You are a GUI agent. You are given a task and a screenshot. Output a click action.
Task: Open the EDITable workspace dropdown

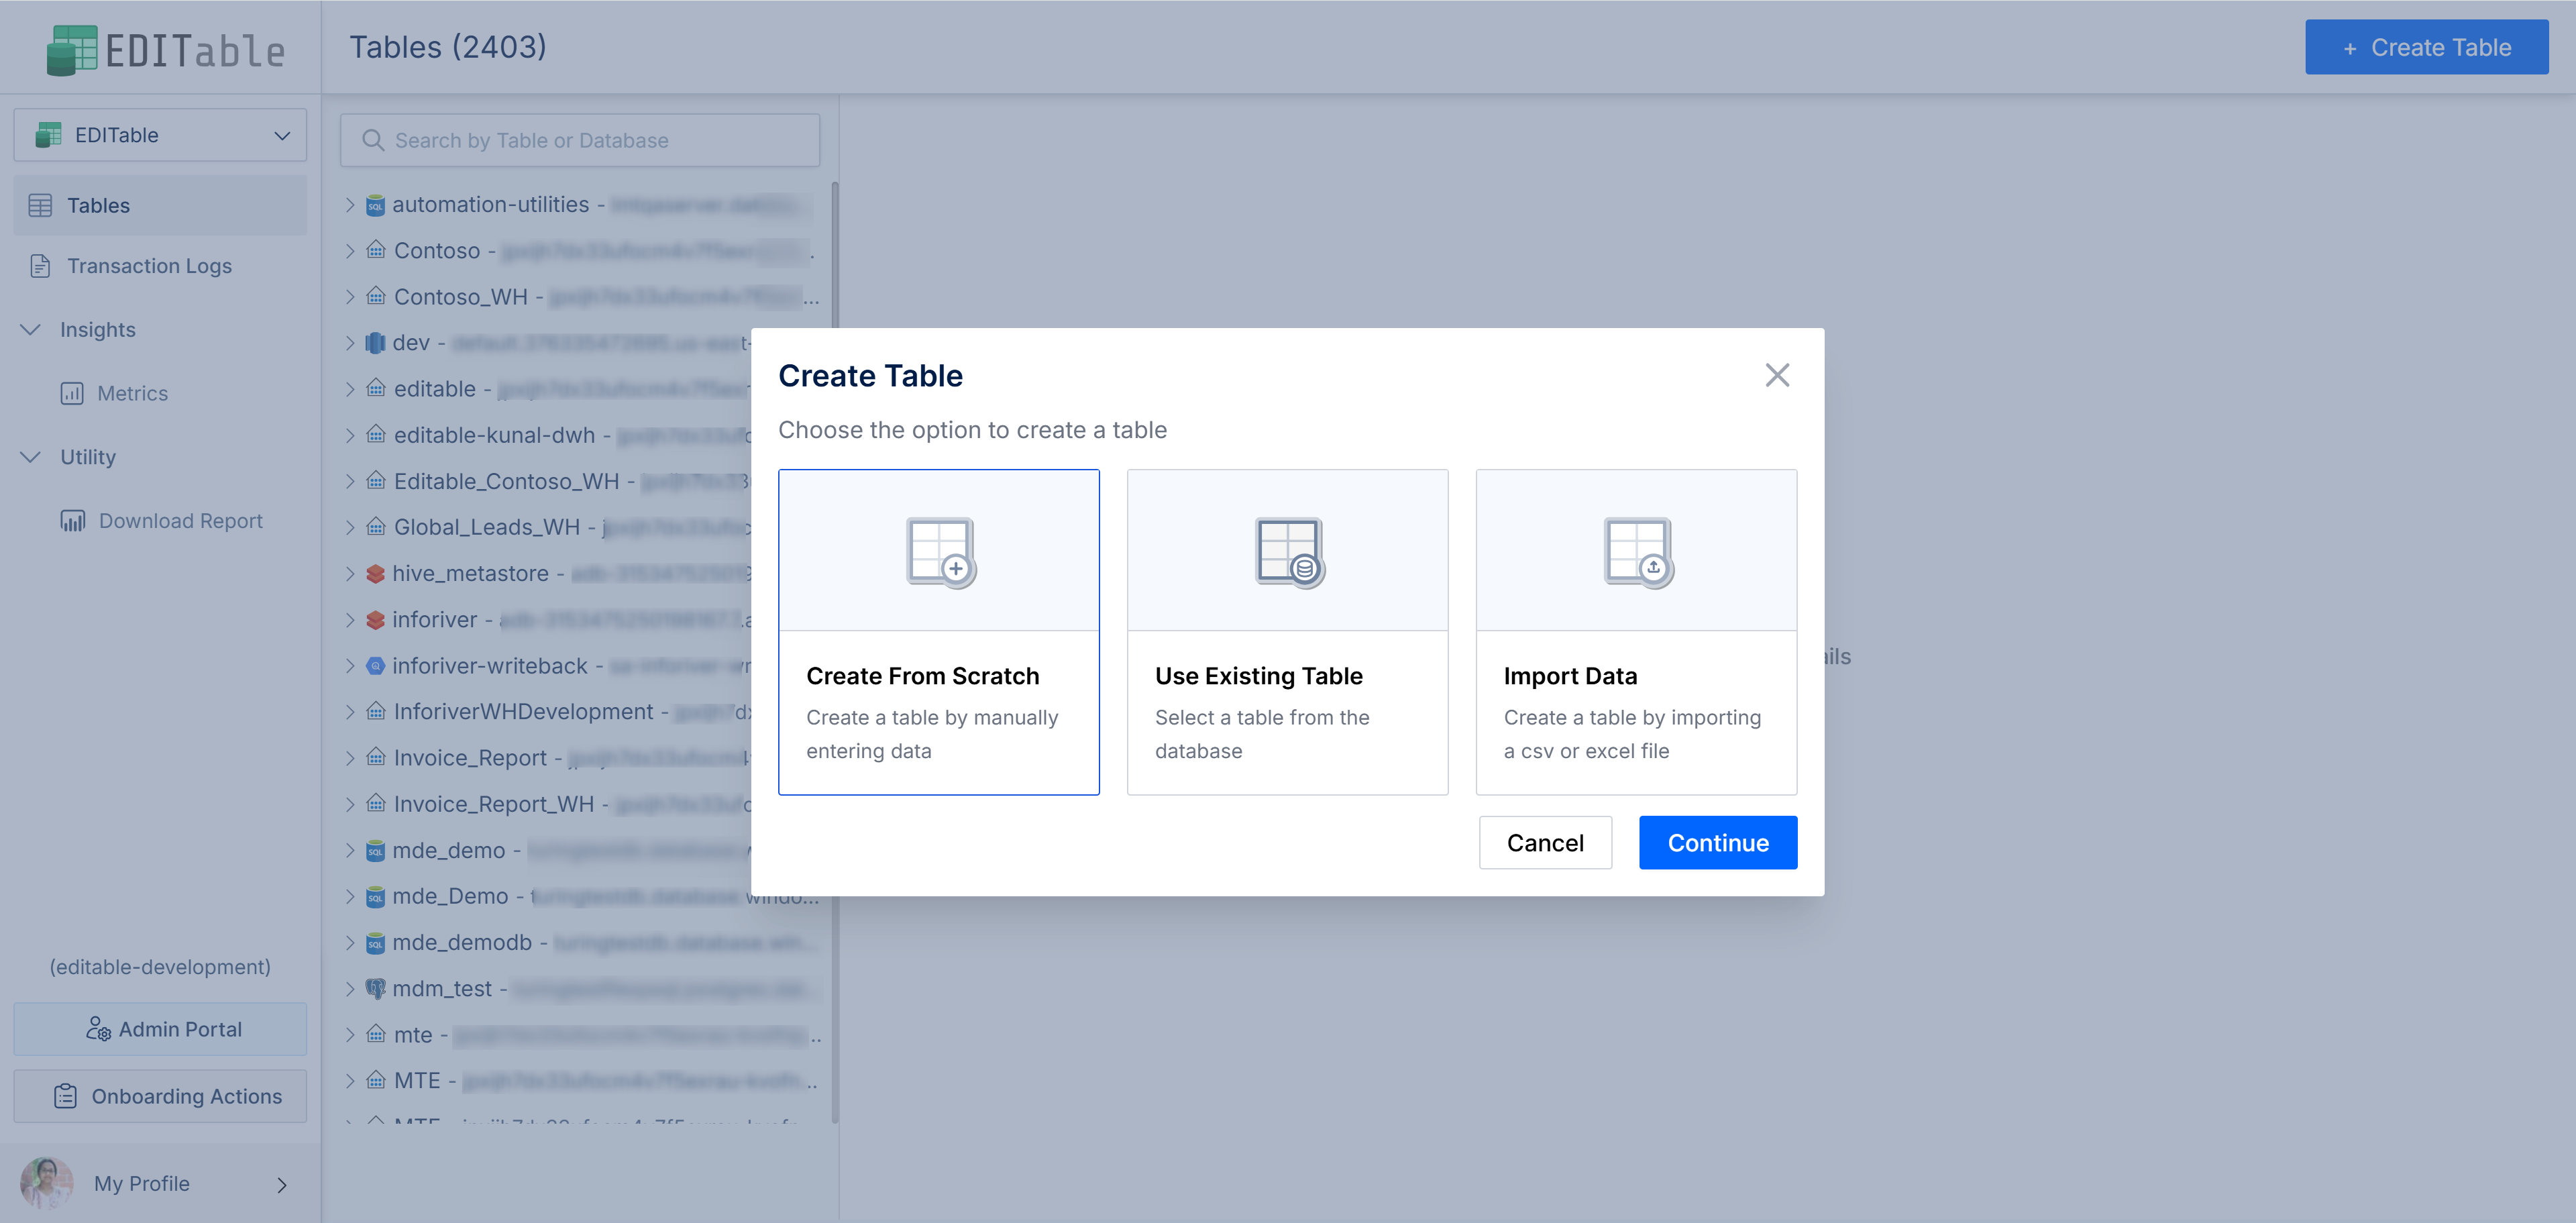coord(160,135)
